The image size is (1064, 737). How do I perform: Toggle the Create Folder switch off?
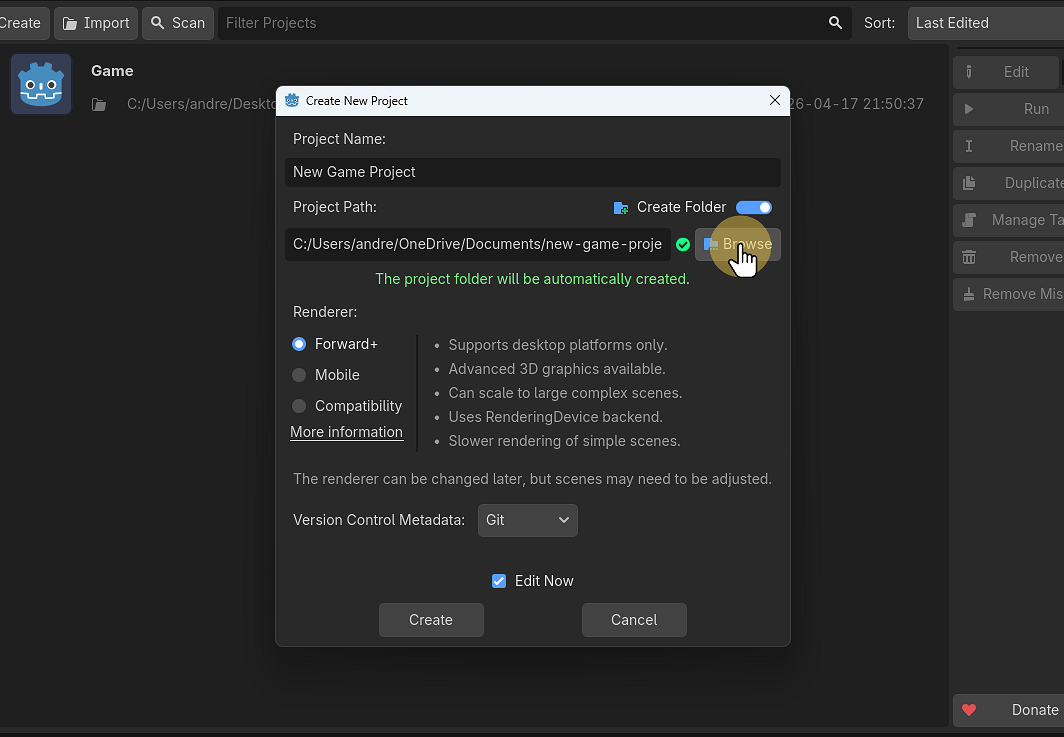point(754,207)
